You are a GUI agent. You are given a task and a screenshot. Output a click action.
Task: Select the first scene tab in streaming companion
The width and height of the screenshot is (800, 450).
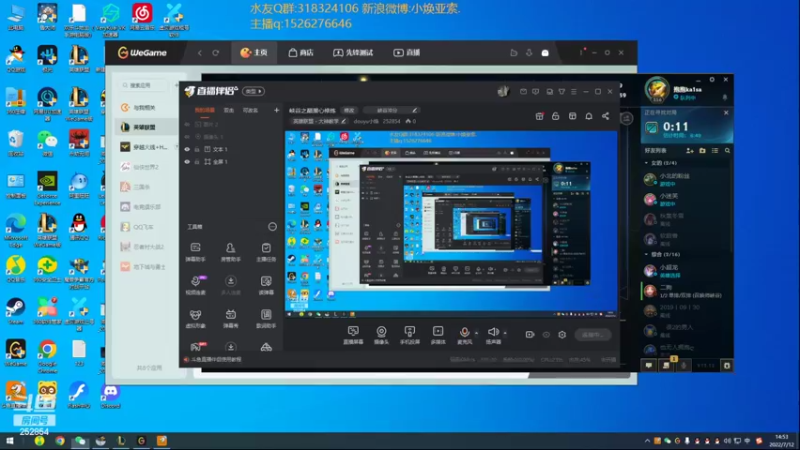tap(205, 110)
